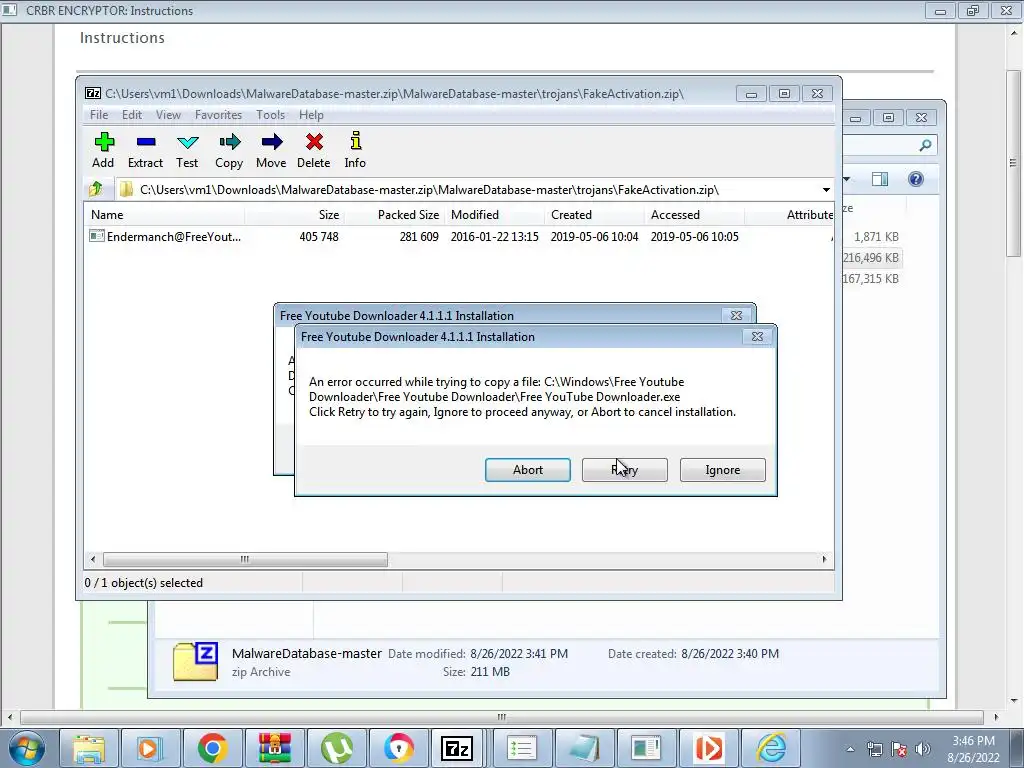Select the 216,496 KB file size entry
This screenshot has width=1024, height=768.
871,258
